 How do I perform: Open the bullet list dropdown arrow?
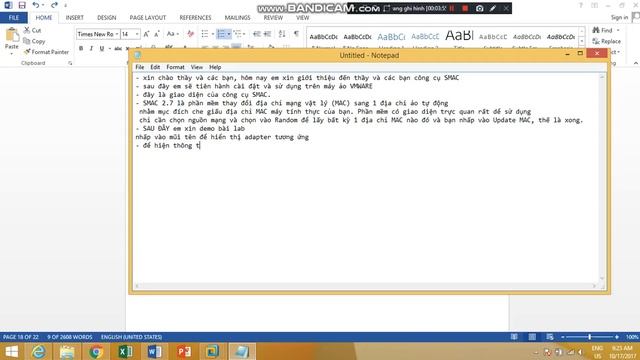(x=213, y=34)
